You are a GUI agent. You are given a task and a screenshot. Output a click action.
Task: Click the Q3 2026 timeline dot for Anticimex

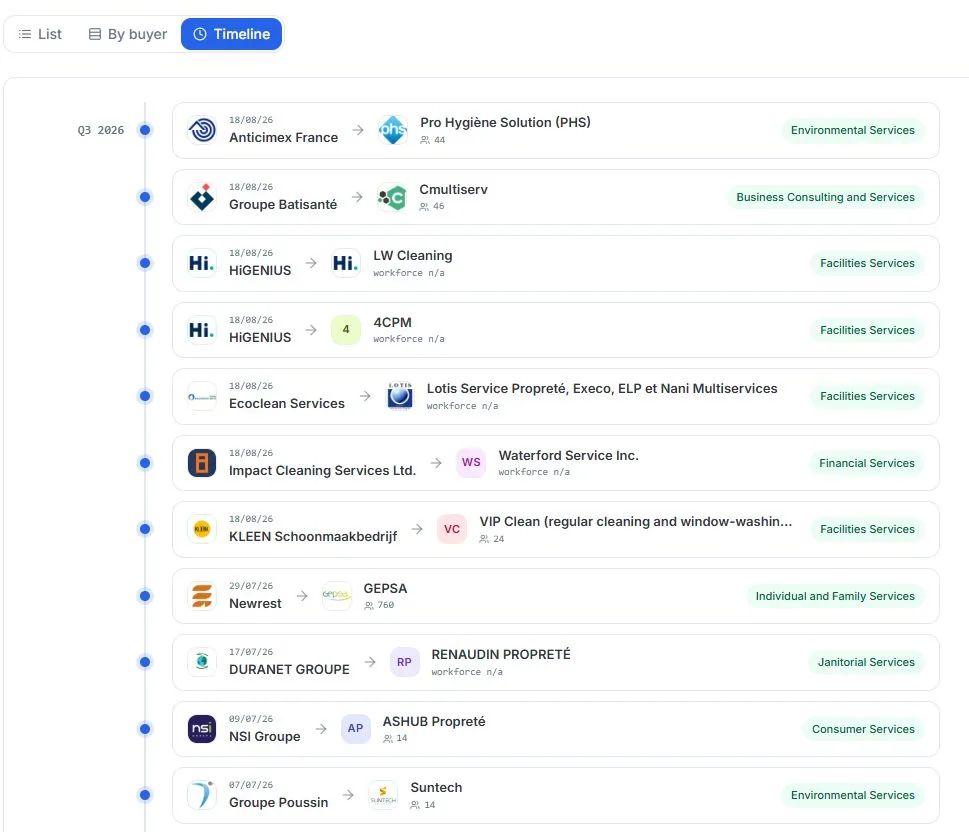click(145, 130)
